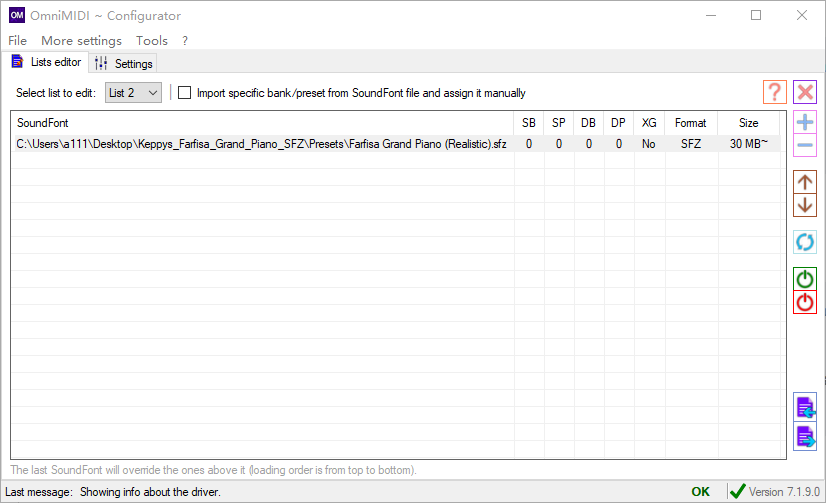Click the orange question mark help icon

click(x=774, y=93)
